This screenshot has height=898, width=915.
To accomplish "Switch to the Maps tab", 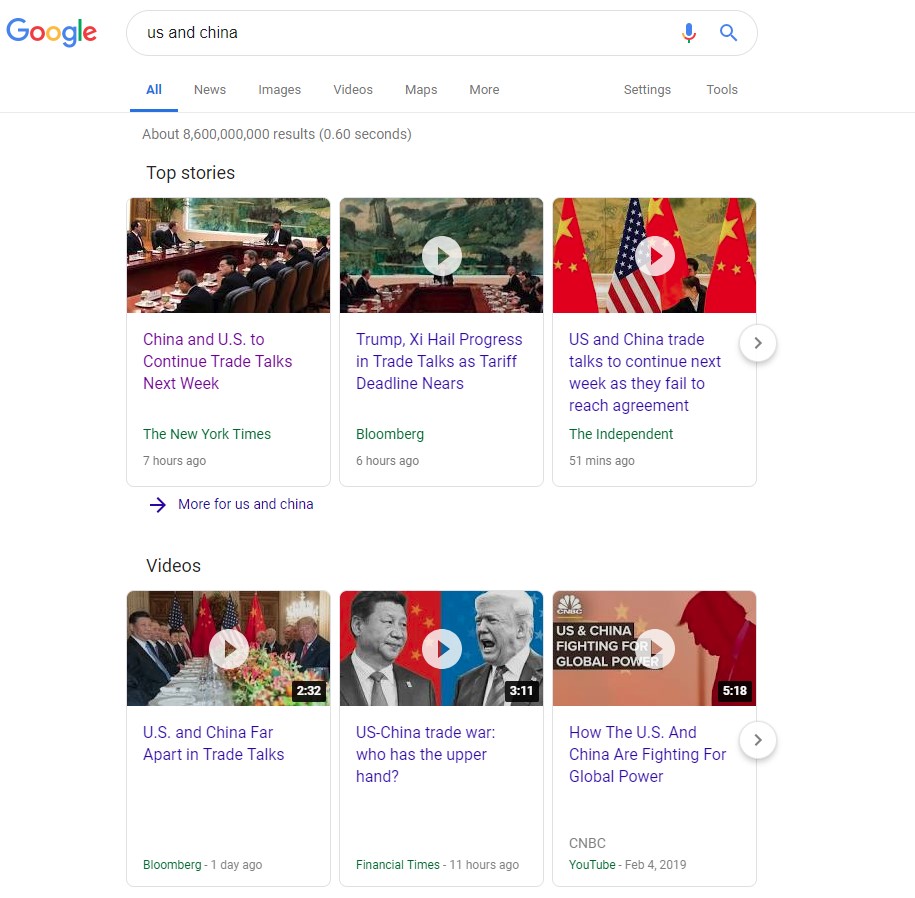I will [421, 90].
